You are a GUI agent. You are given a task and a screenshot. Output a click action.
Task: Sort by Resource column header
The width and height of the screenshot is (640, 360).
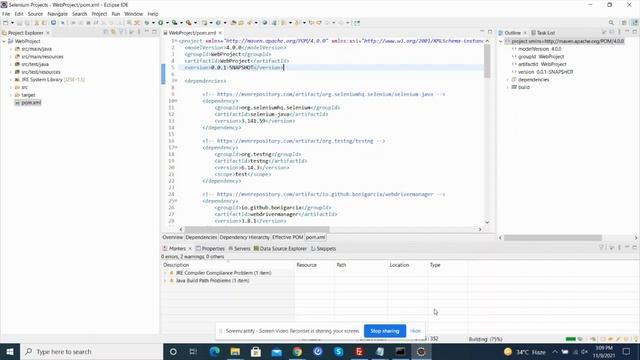(x=314, y=265)
